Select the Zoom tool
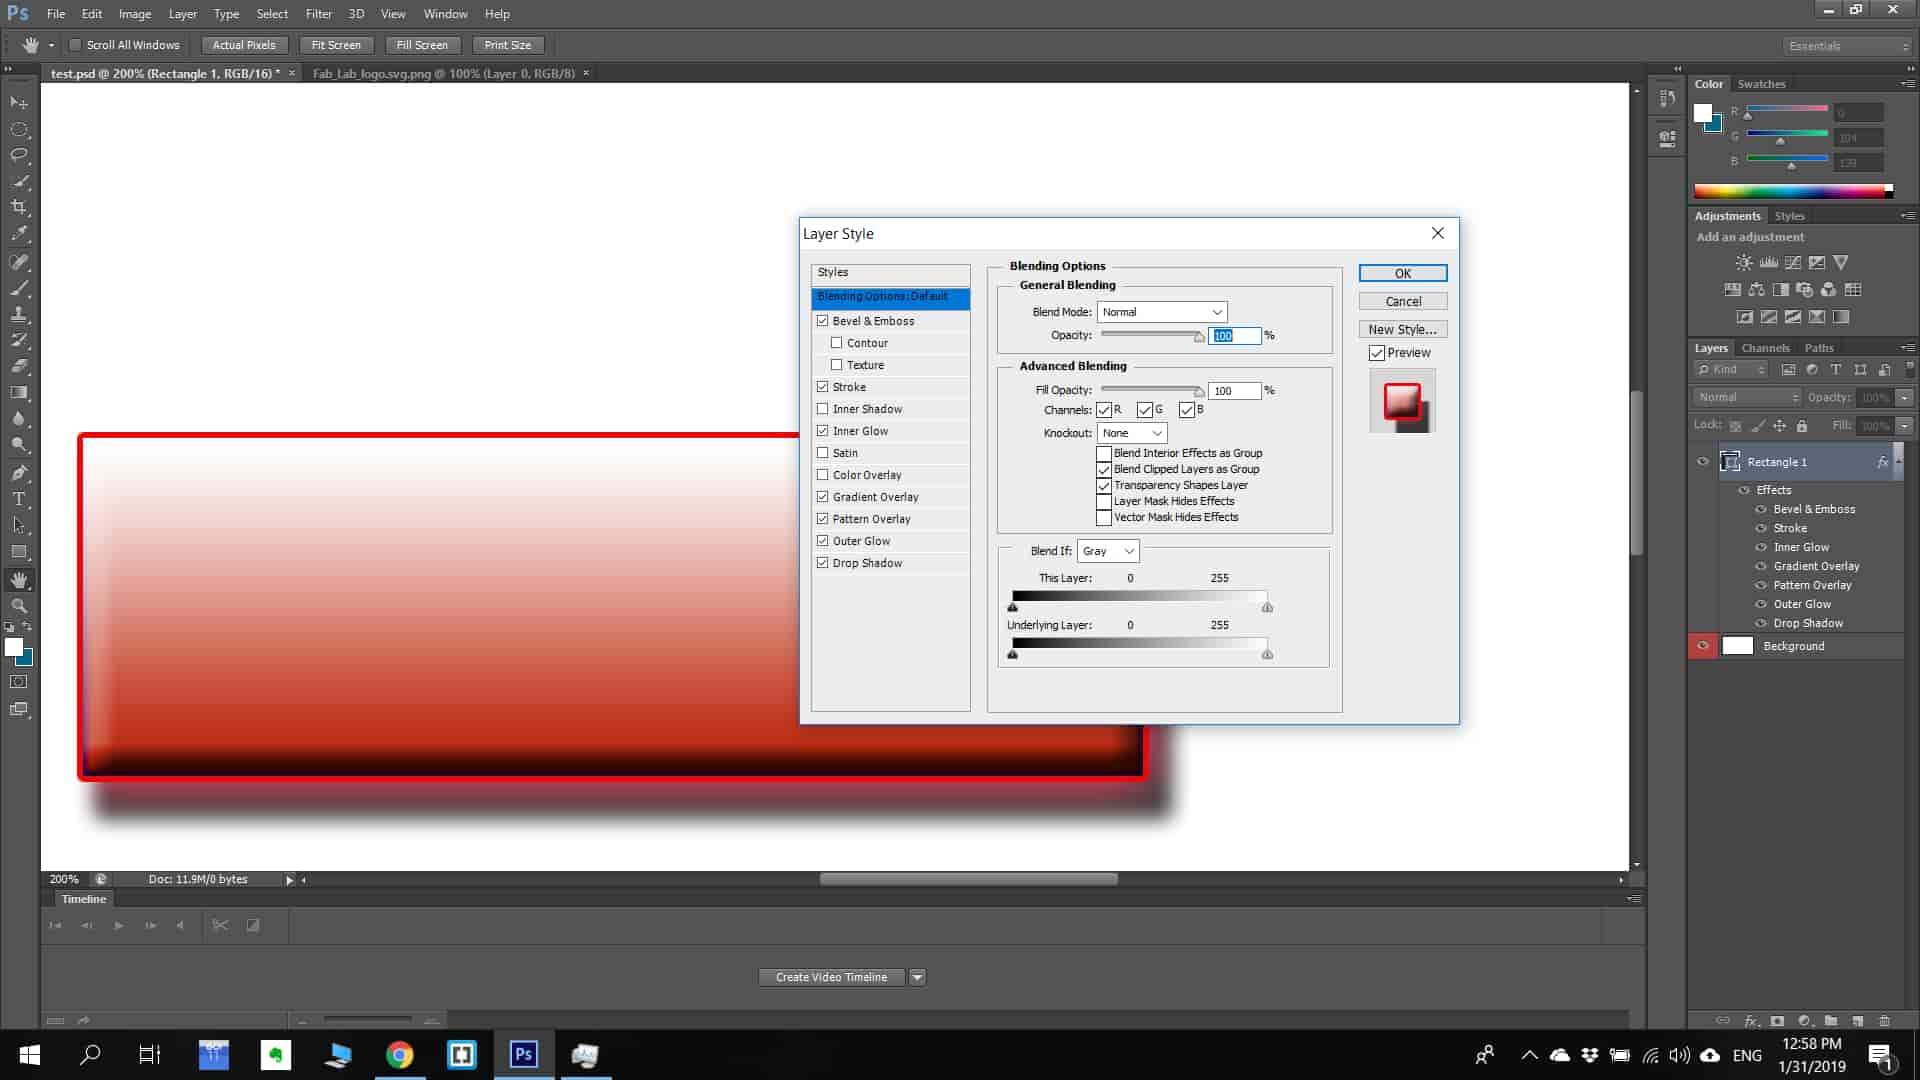This screenshot has width=1920, height=1080. coord(19,606)
